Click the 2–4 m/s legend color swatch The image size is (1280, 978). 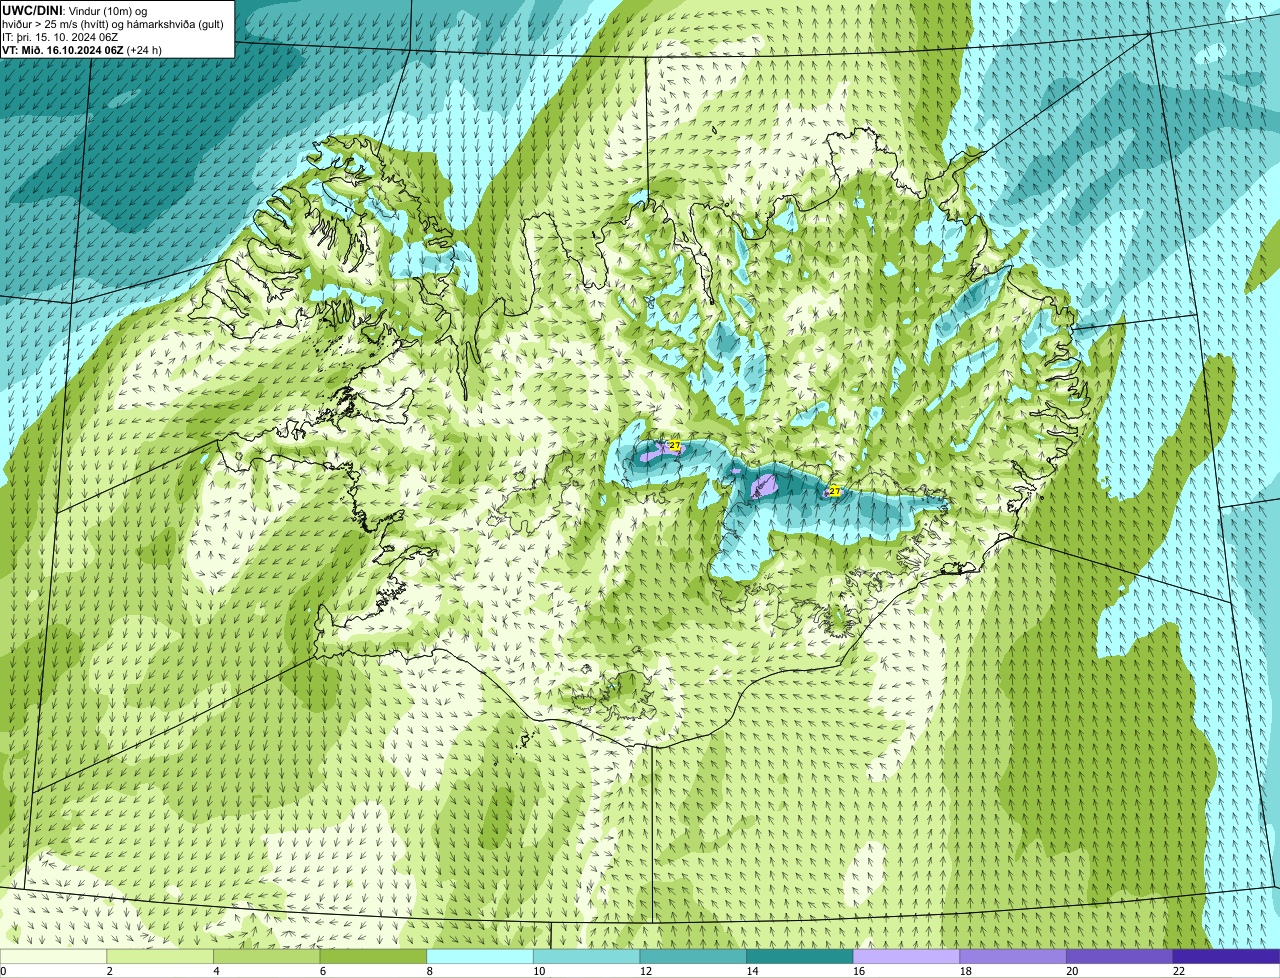160,957
